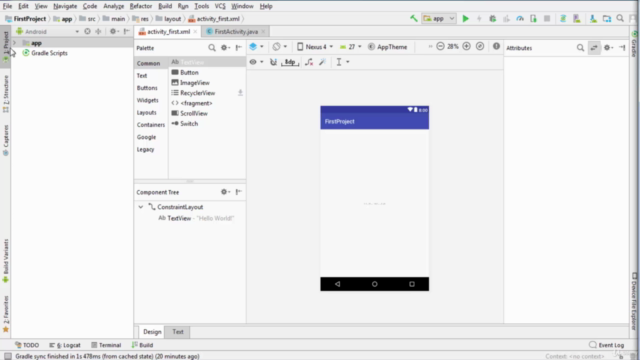Viewport: 640px width, 360px height.
Task: Hide the Component Tree panel icon
Action: pos(239,192)
